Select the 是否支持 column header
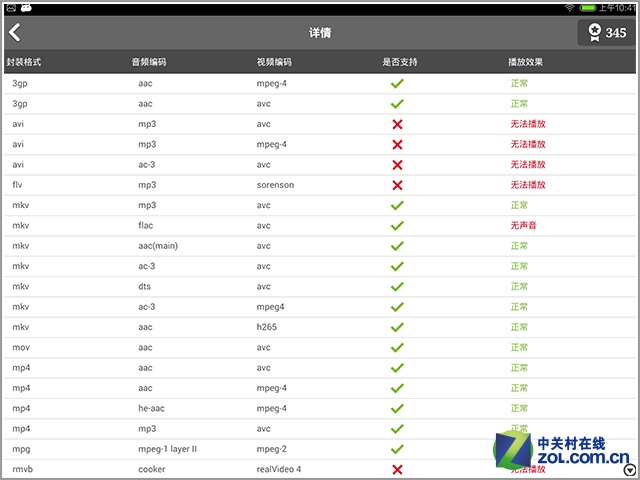The height and width of the screenshot is (480, 640). point(400,63)
